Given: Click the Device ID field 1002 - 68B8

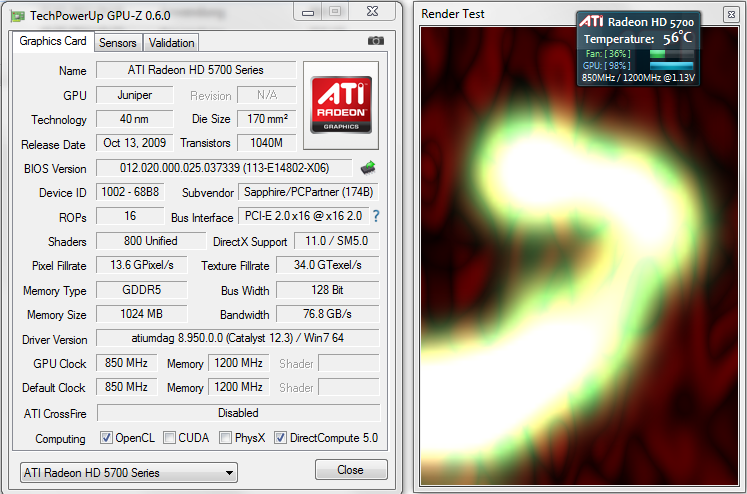Looking at the screenshot, I should 130,192.
